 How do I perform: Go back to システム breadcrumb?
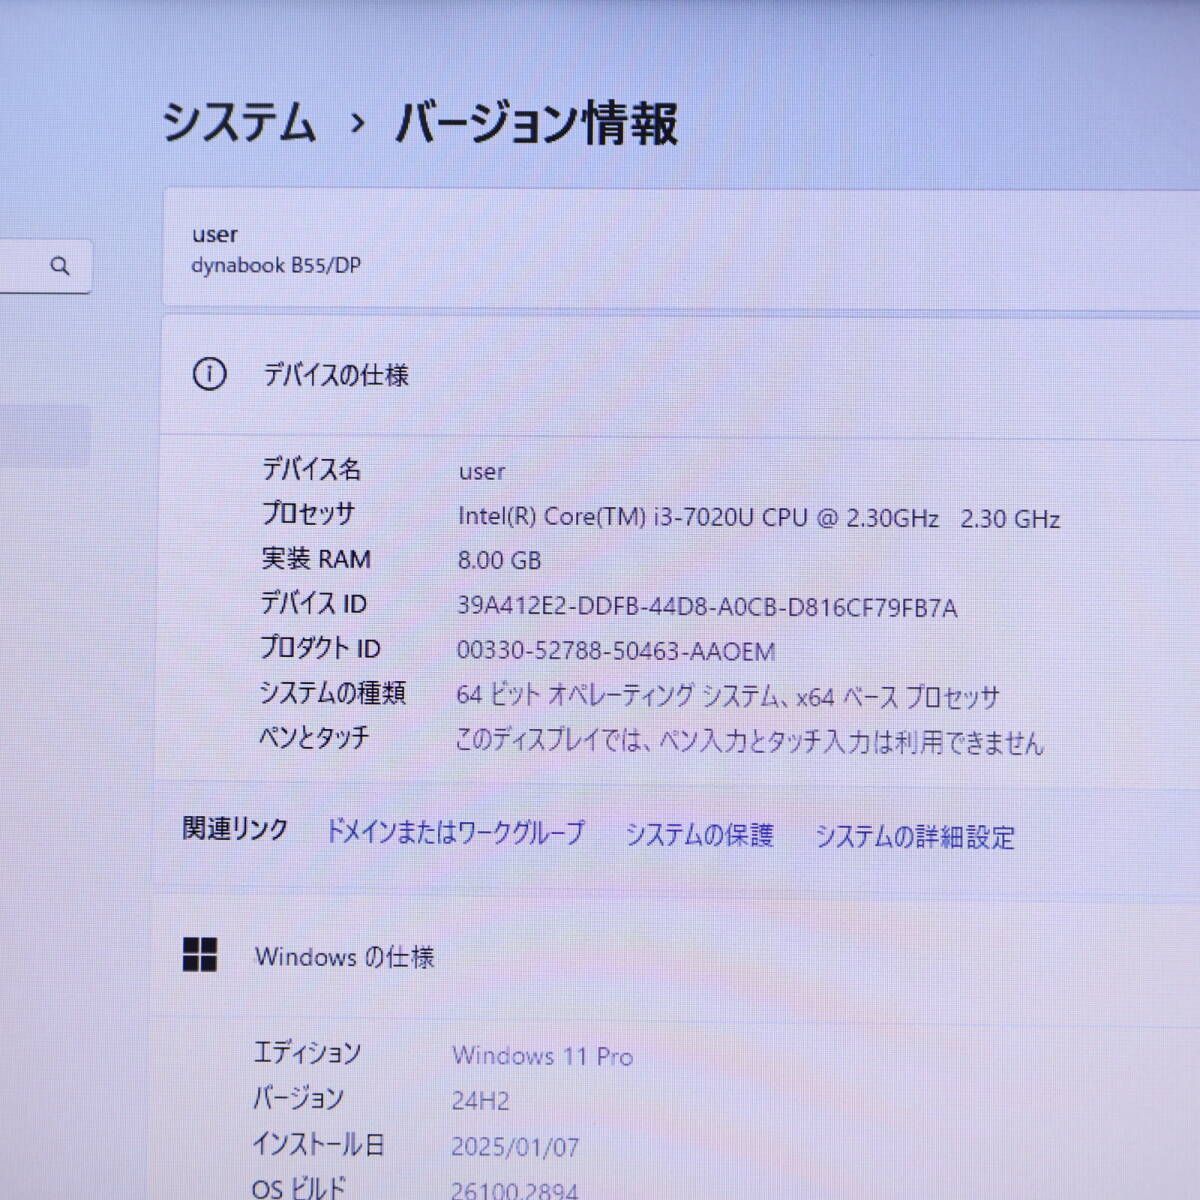coord(239,123)
